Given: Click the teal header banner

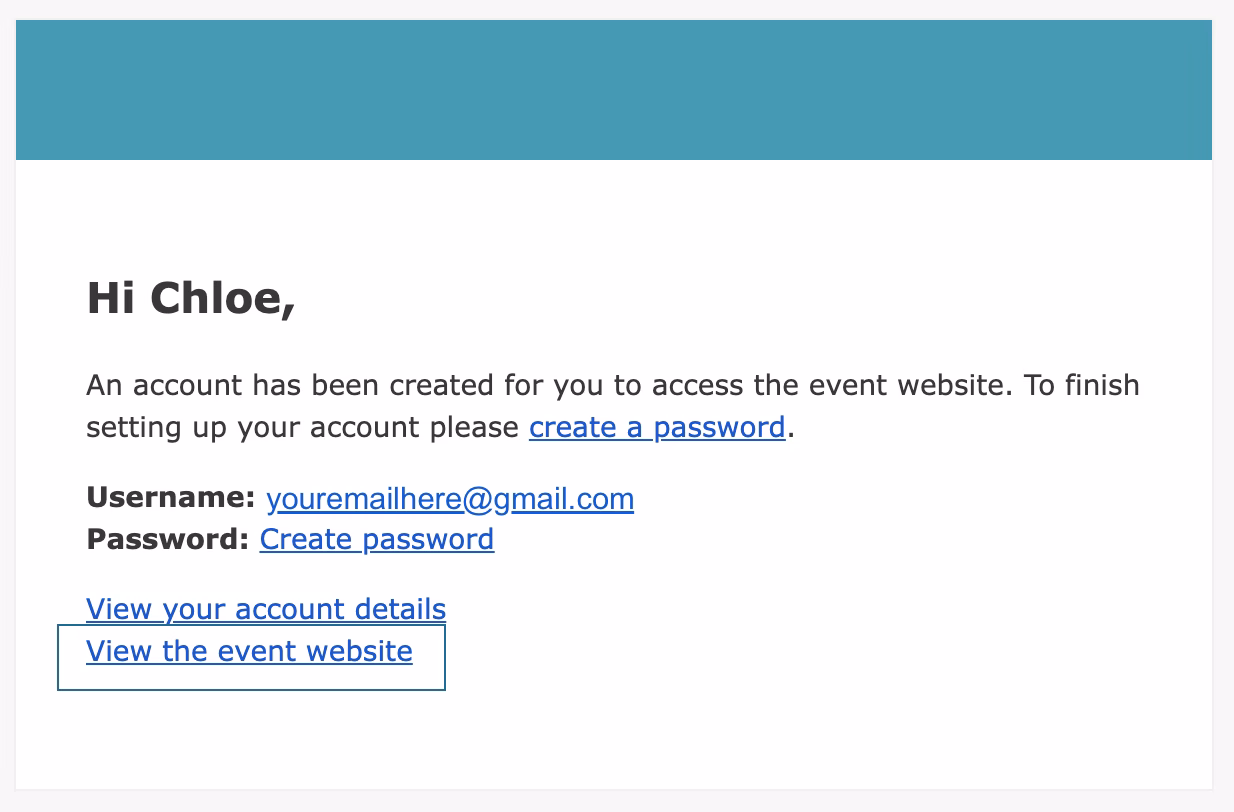Looking at the screenshot, I should [x=613, y=90].
